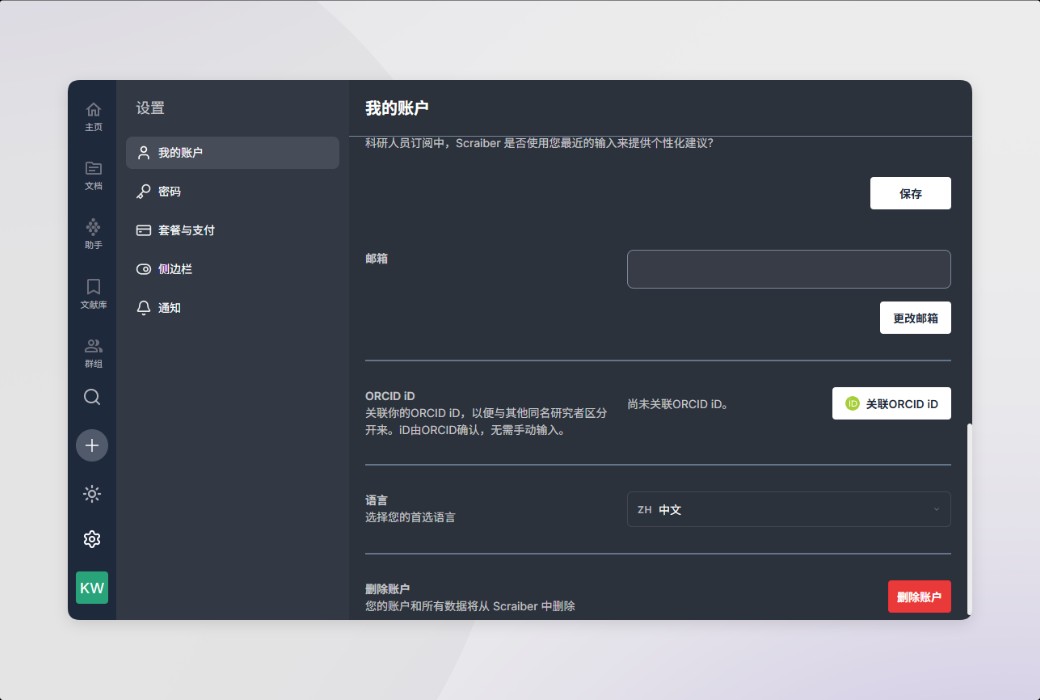This screenshot has width=1040, height=700.
Task: Open the 文档 documents icon
Action: click(x=93, y=176)
